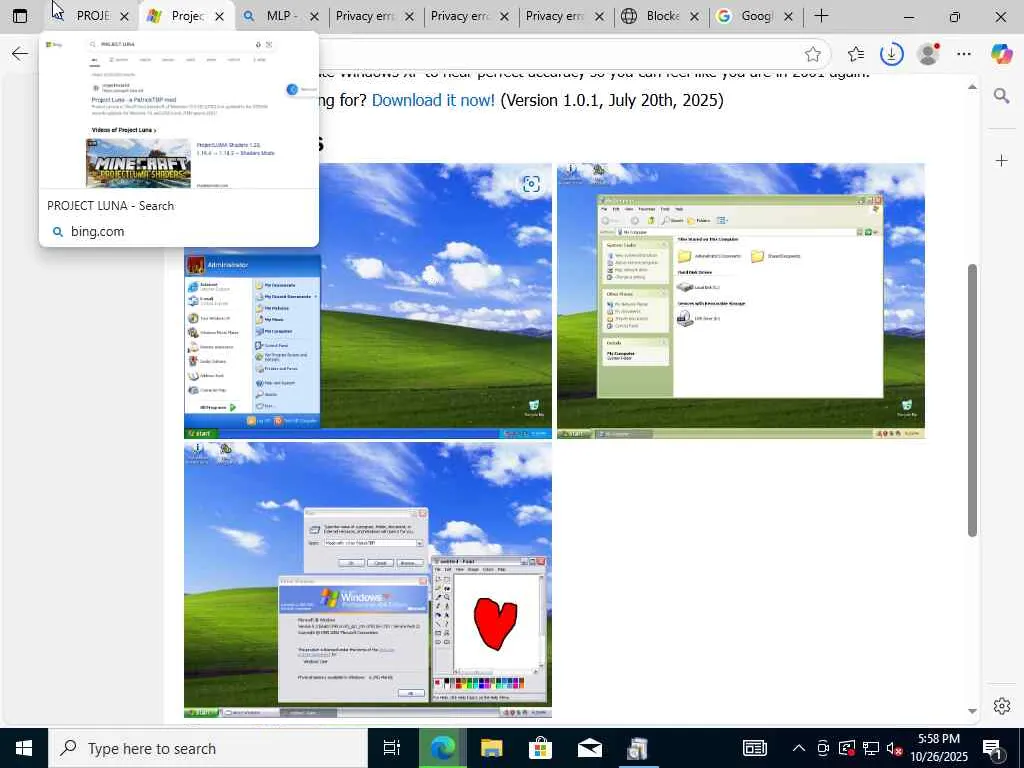Image resolution: width=1024 pixels, height=768 pixels.
Task: Open File Explorer from the taskbar
Action: point(491,748)
